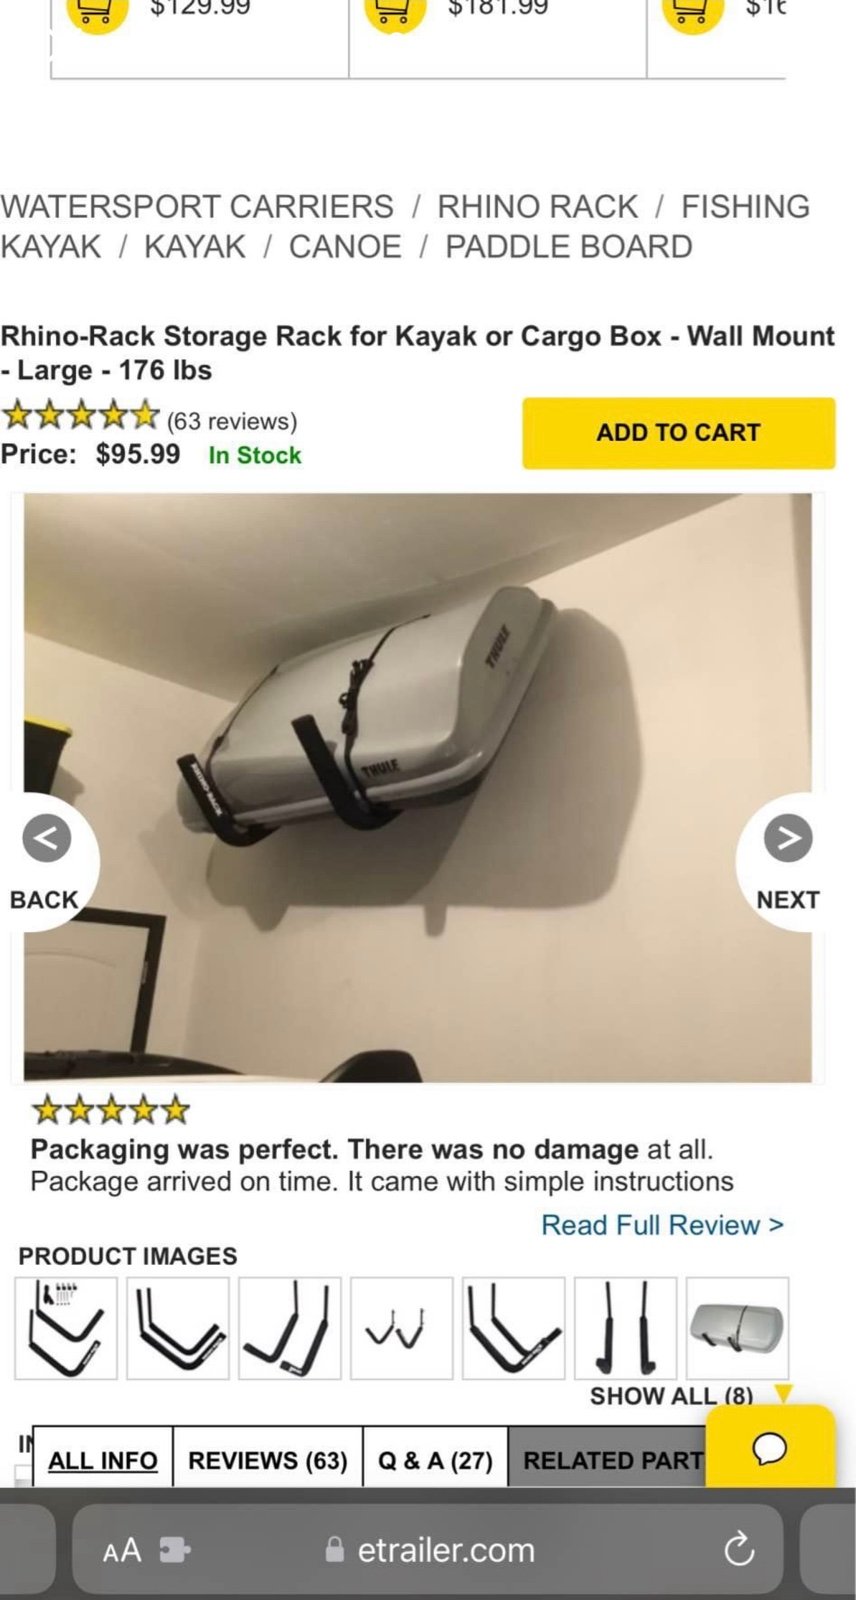
Task: Click ADD TO CART button
Action: point(678,433)
